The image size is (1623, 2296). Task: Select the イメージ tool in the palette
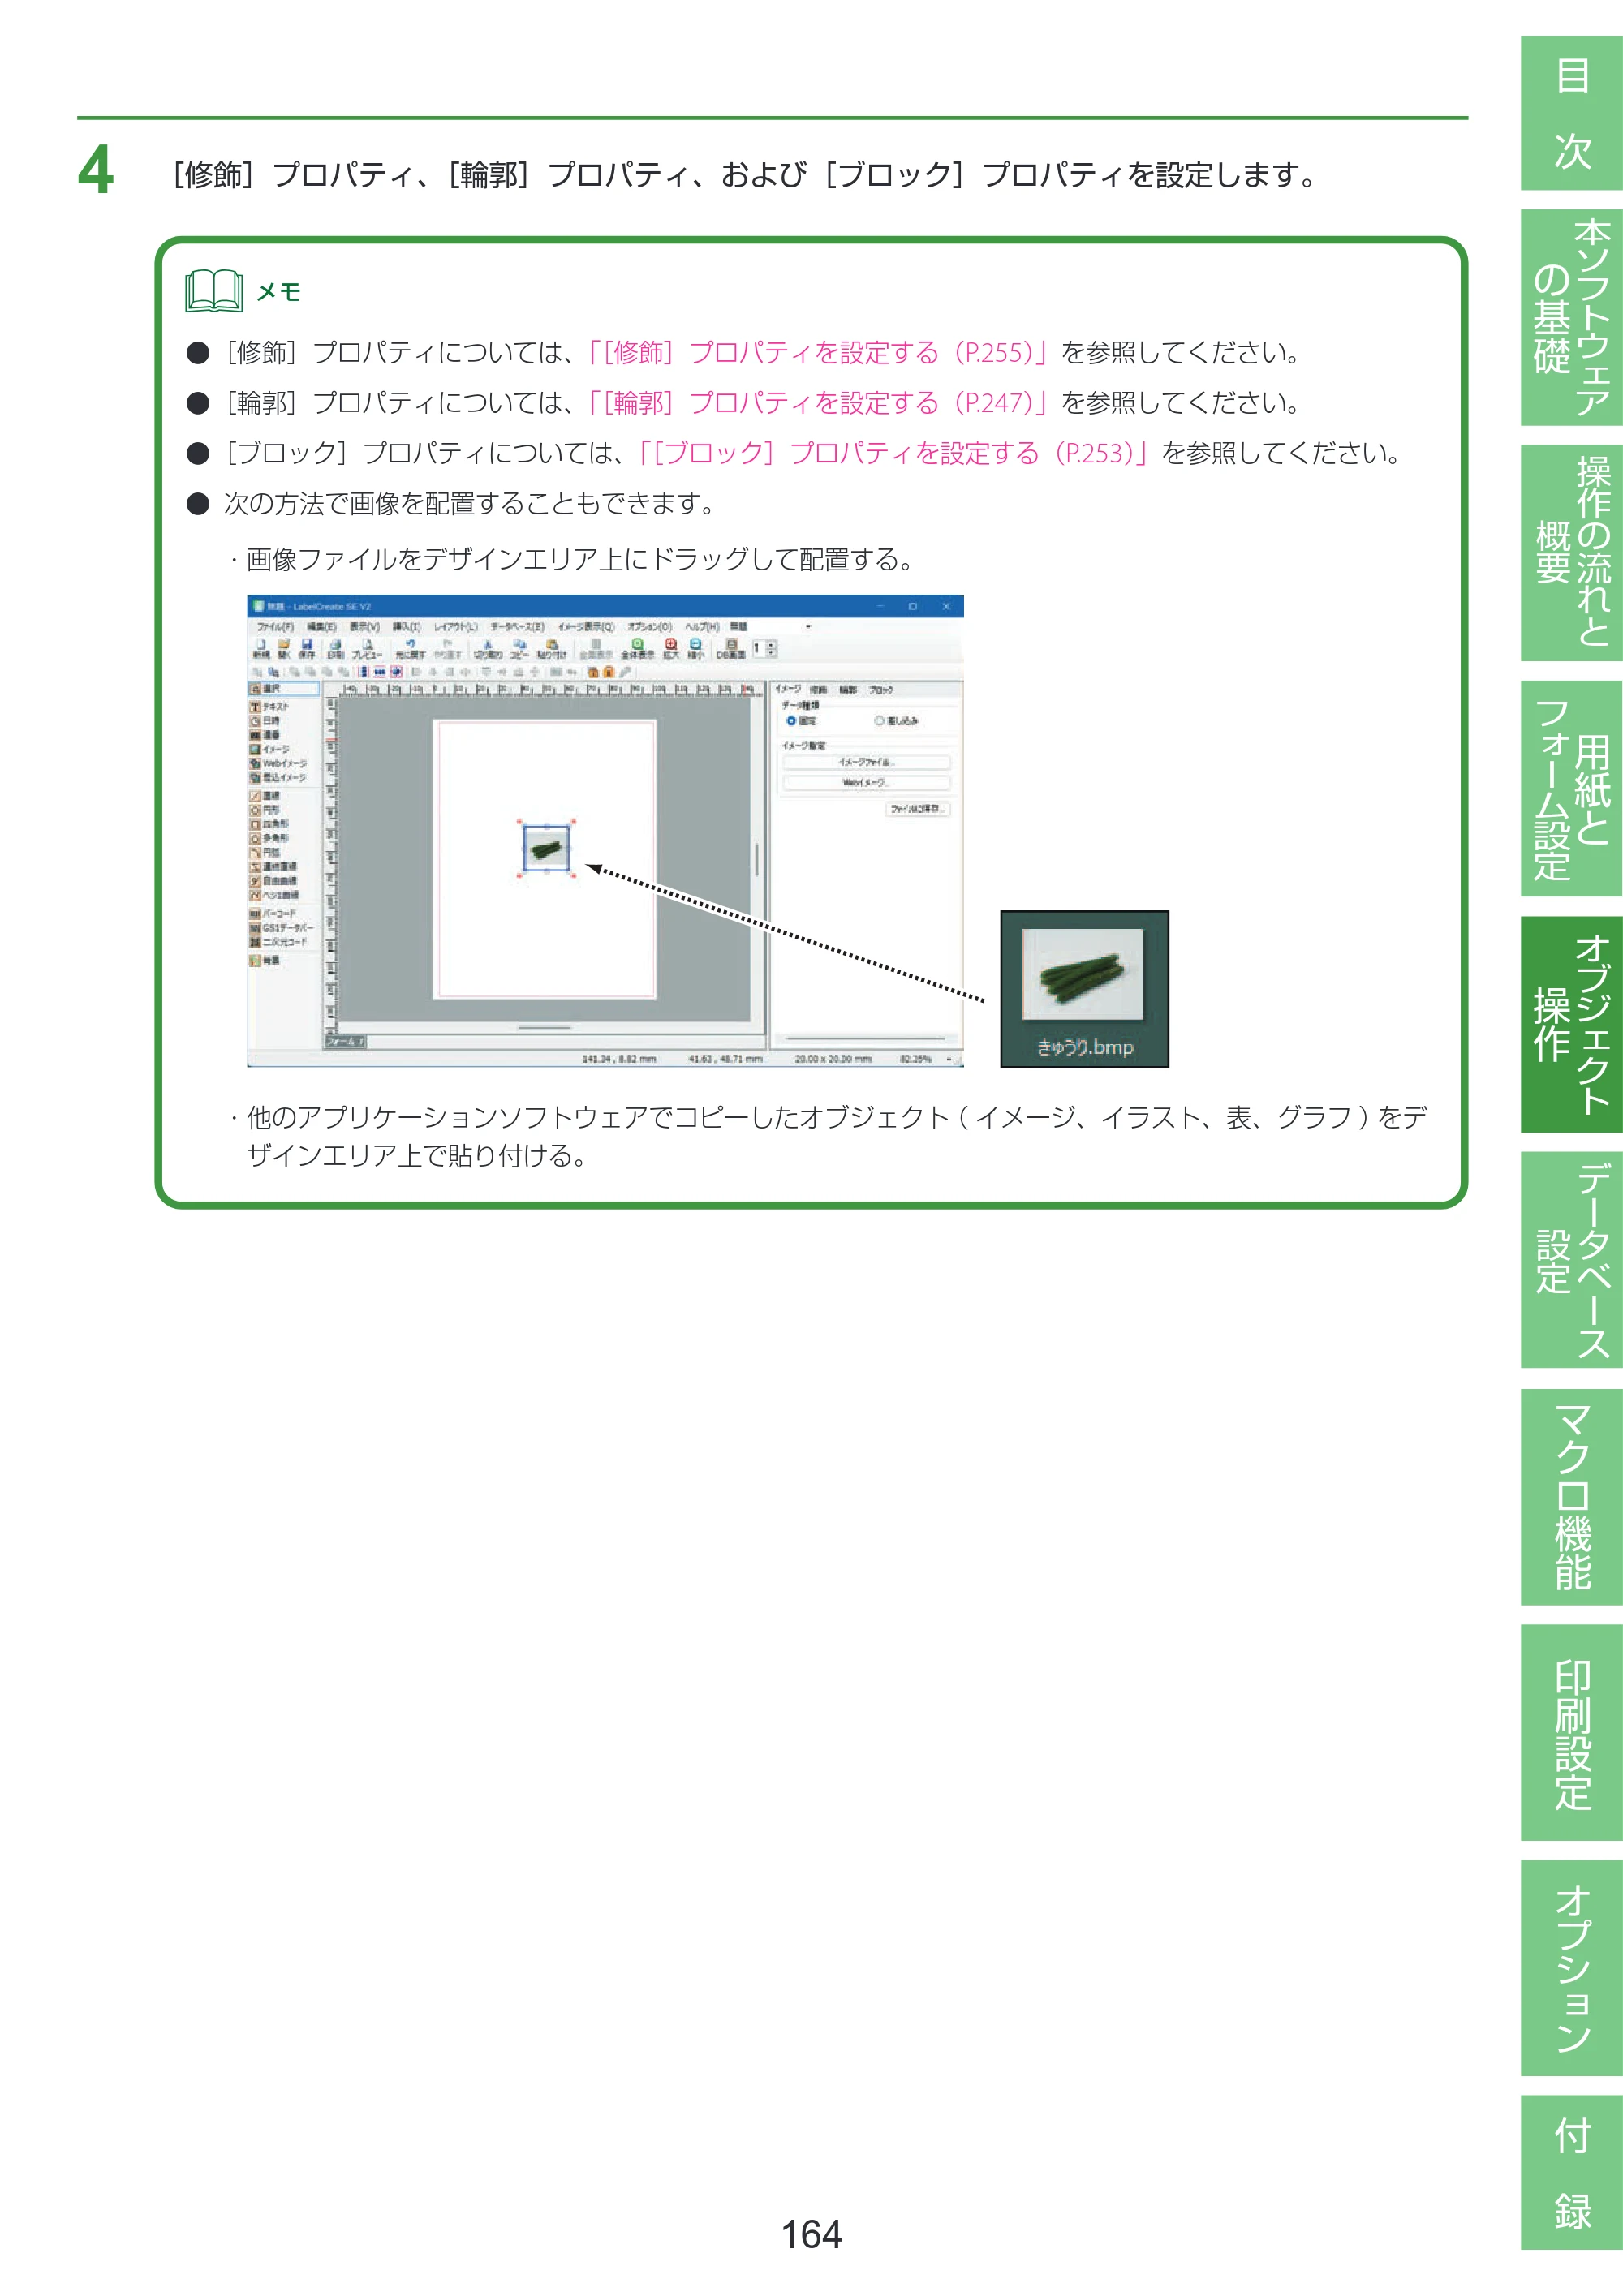tap(270, 749)
